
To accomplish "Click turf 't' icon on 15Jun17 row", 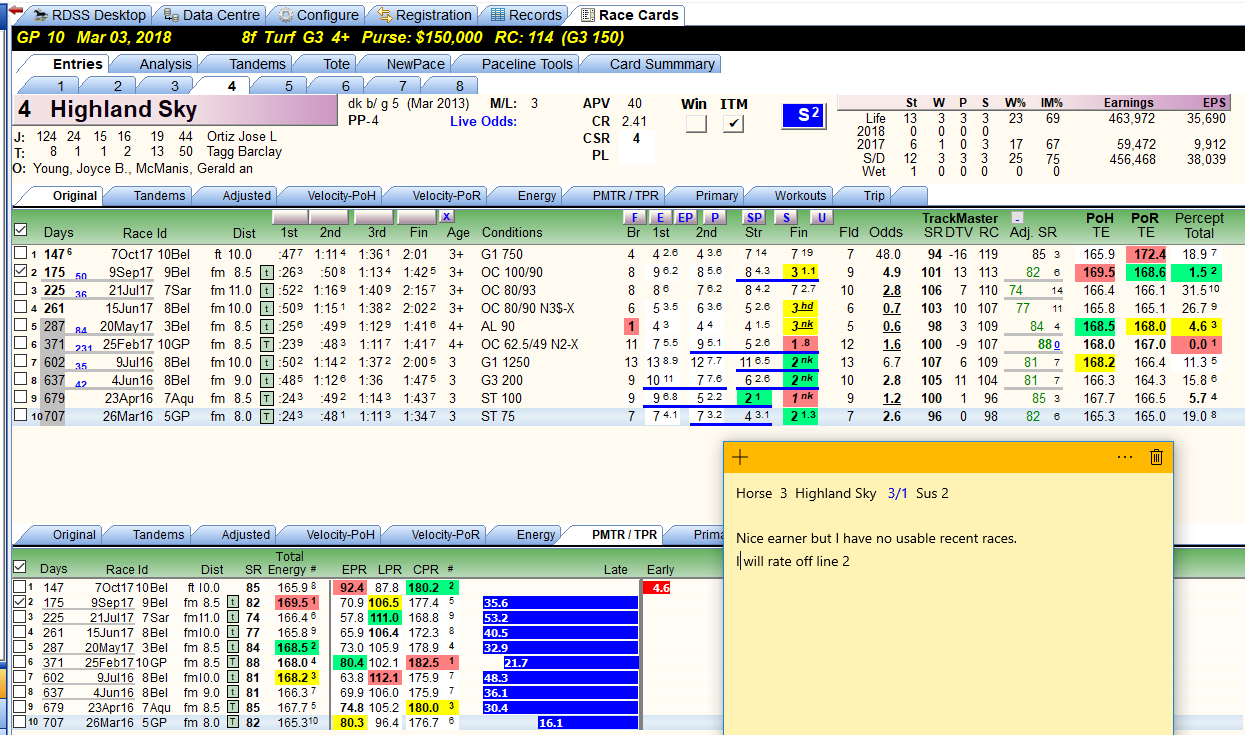I will click(267, 307).
